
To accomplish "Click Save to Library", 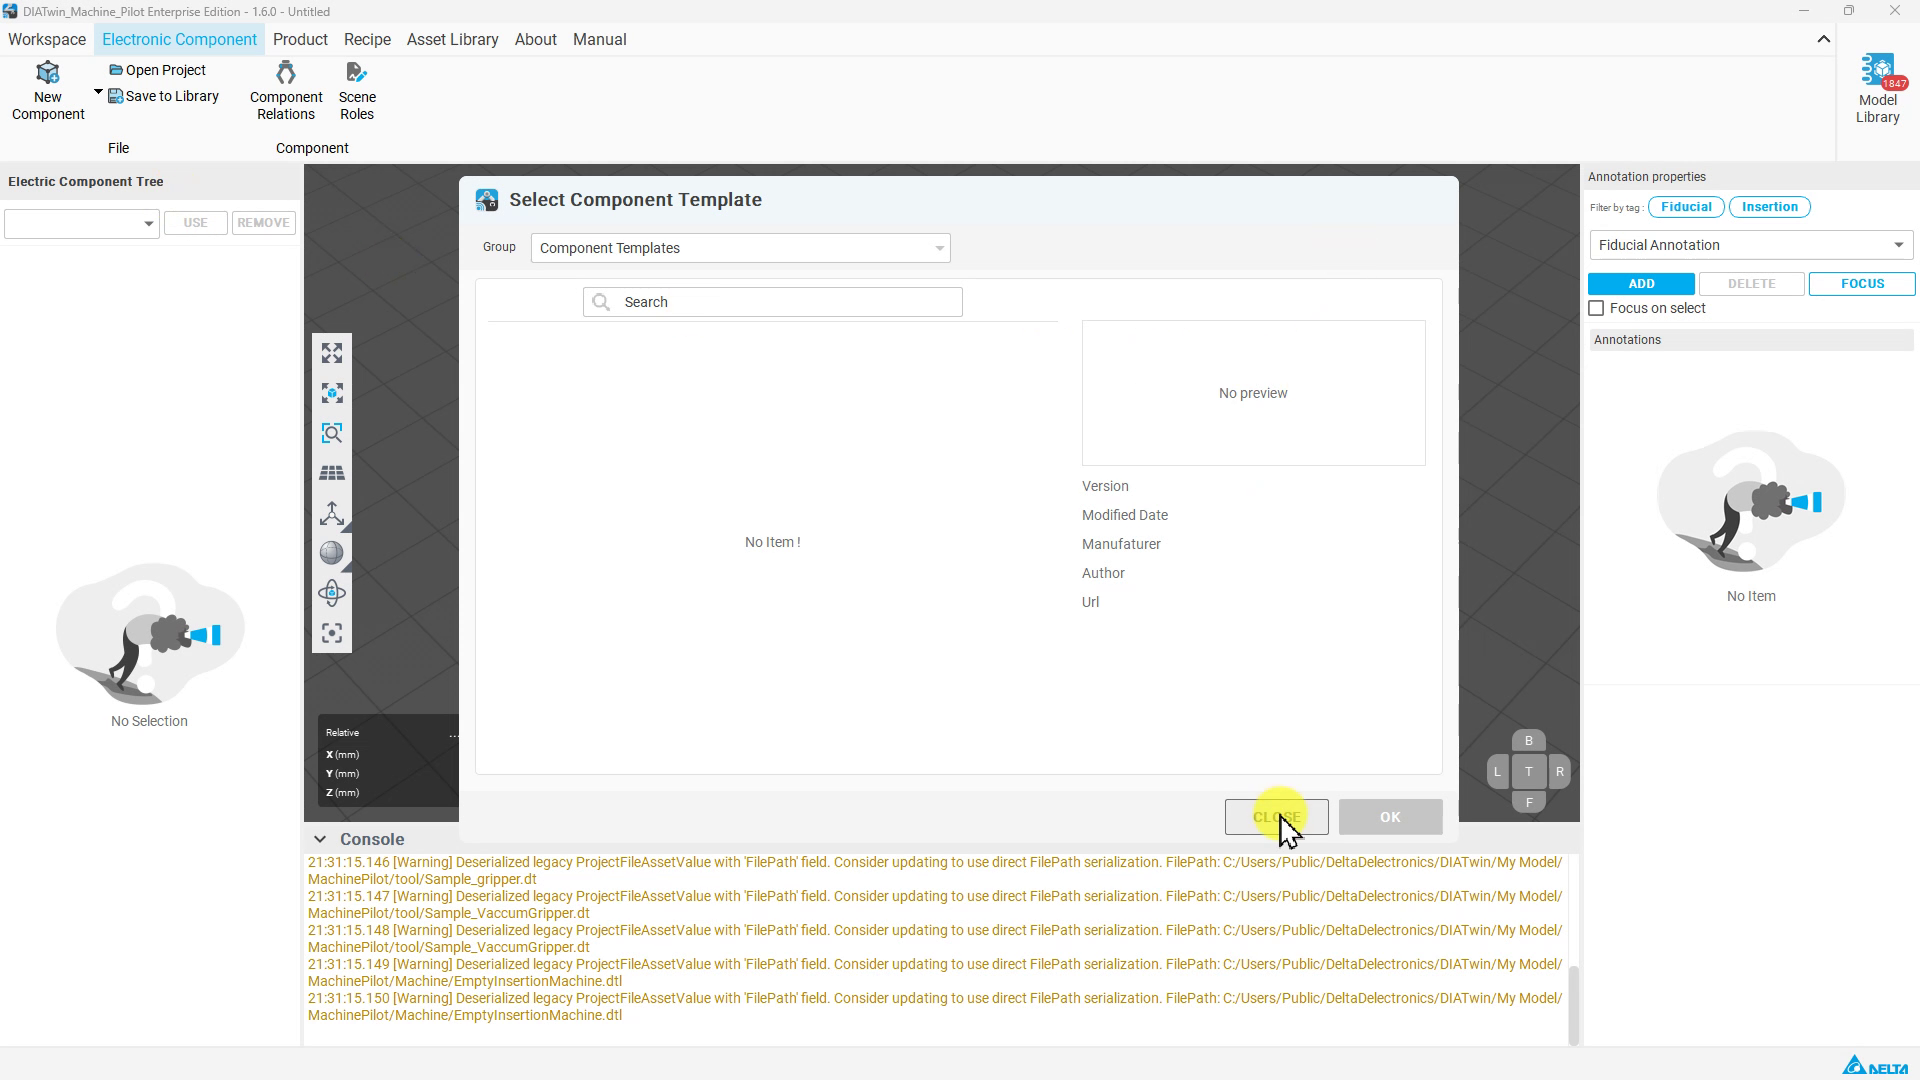I will [163, 96].
